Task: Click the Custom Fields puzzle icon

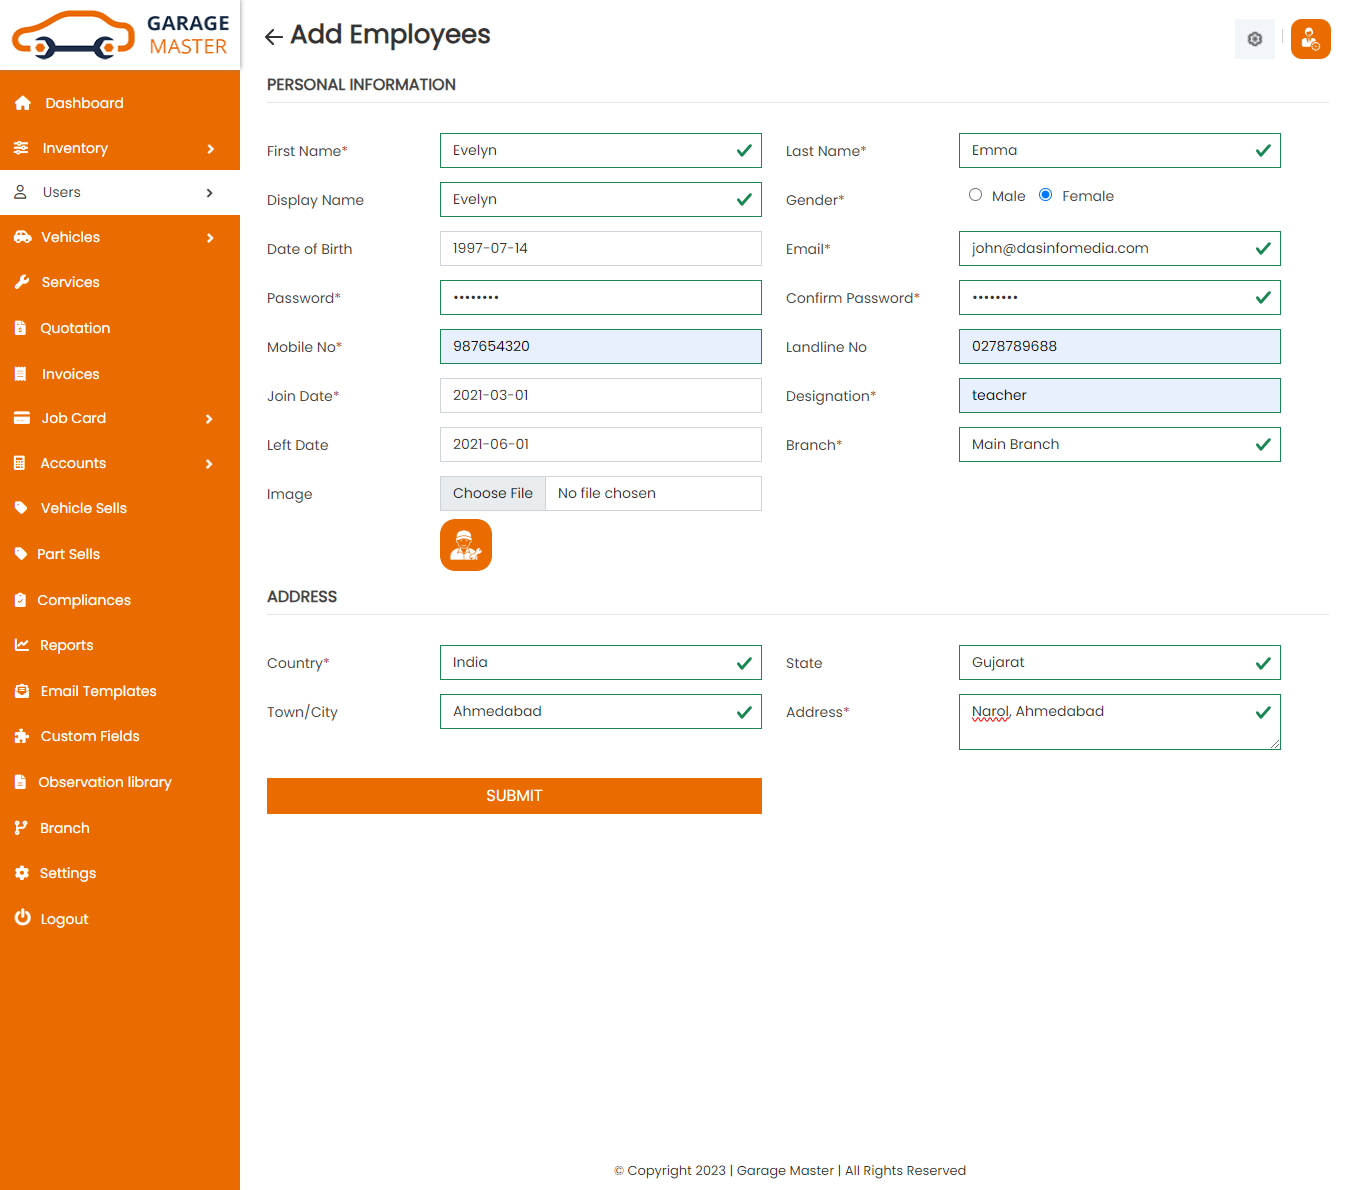Action: pos(22,736)
